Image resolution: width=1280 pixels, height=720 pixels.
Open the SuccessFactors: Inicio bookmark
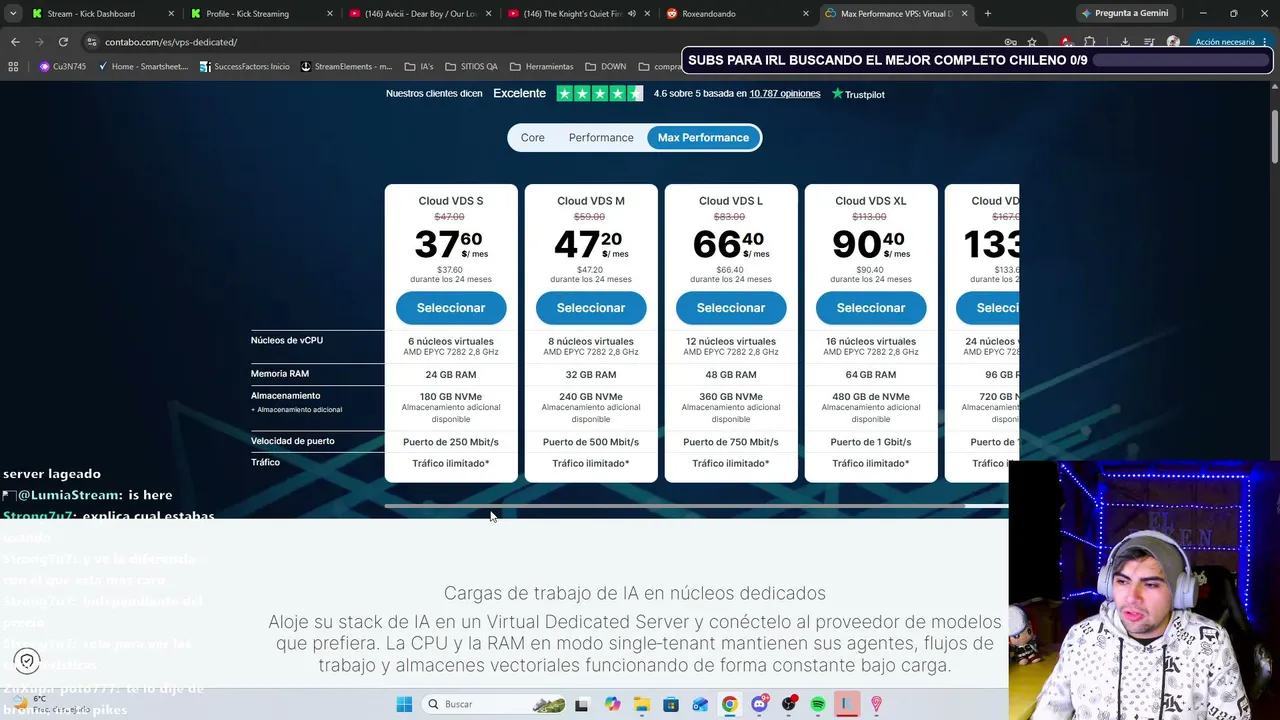click(244, 67)
